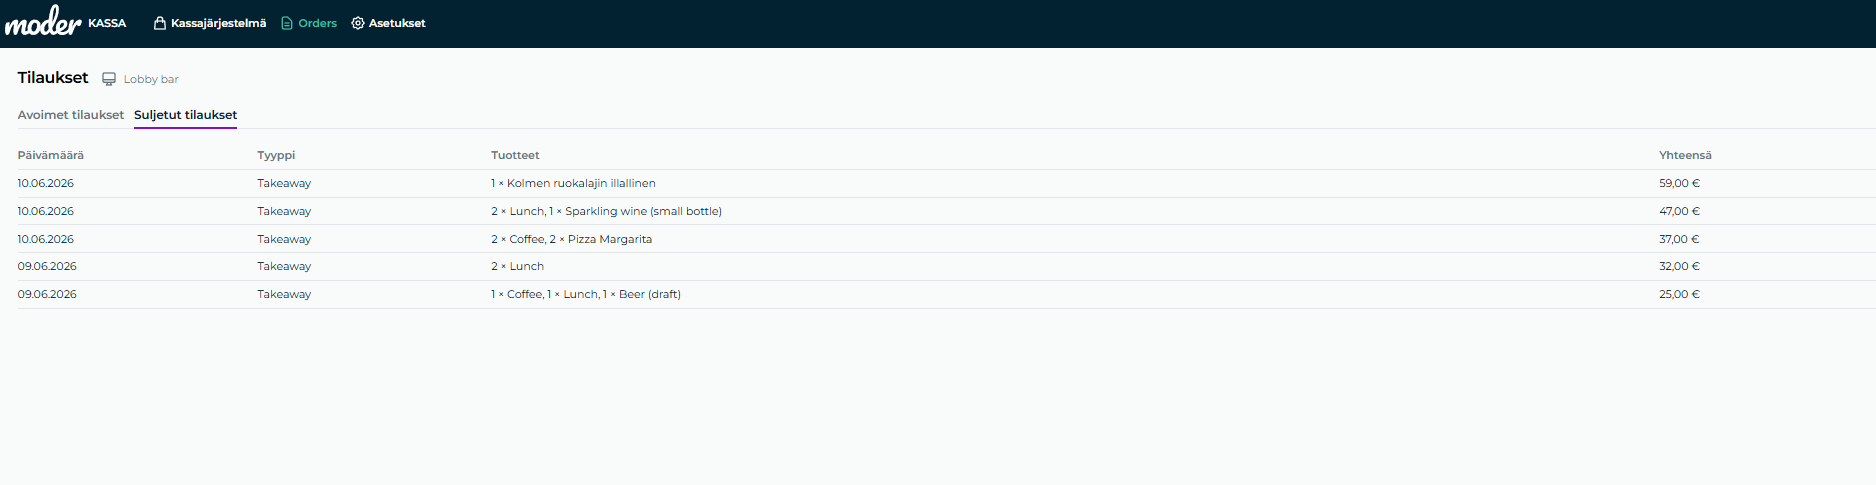Click the Tuotteet column header
This screenshot has height=485, width=1876.
point(515,155)
